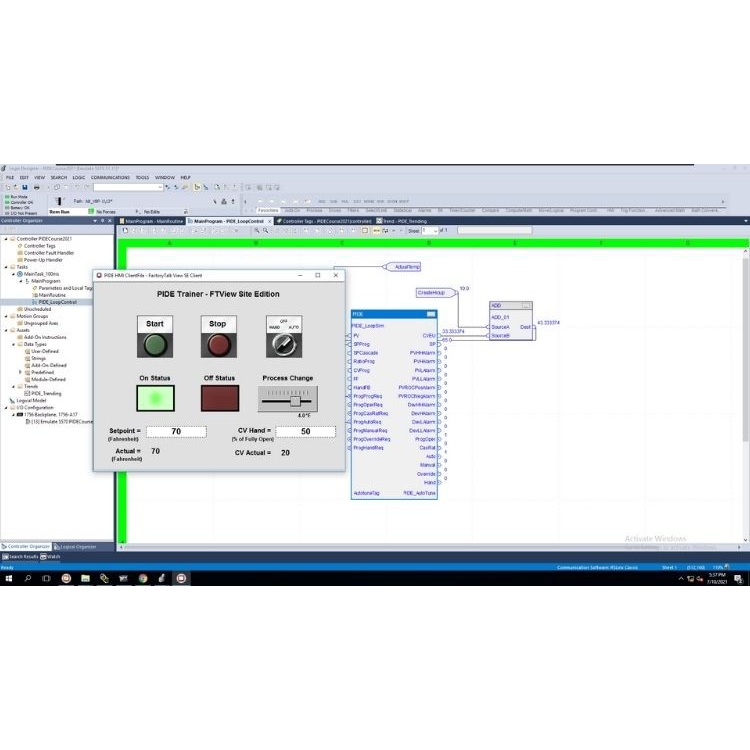This screenshot has width=750, height=750.
Task: Open the Sheet number dropdown
Action: pos(435,231)
